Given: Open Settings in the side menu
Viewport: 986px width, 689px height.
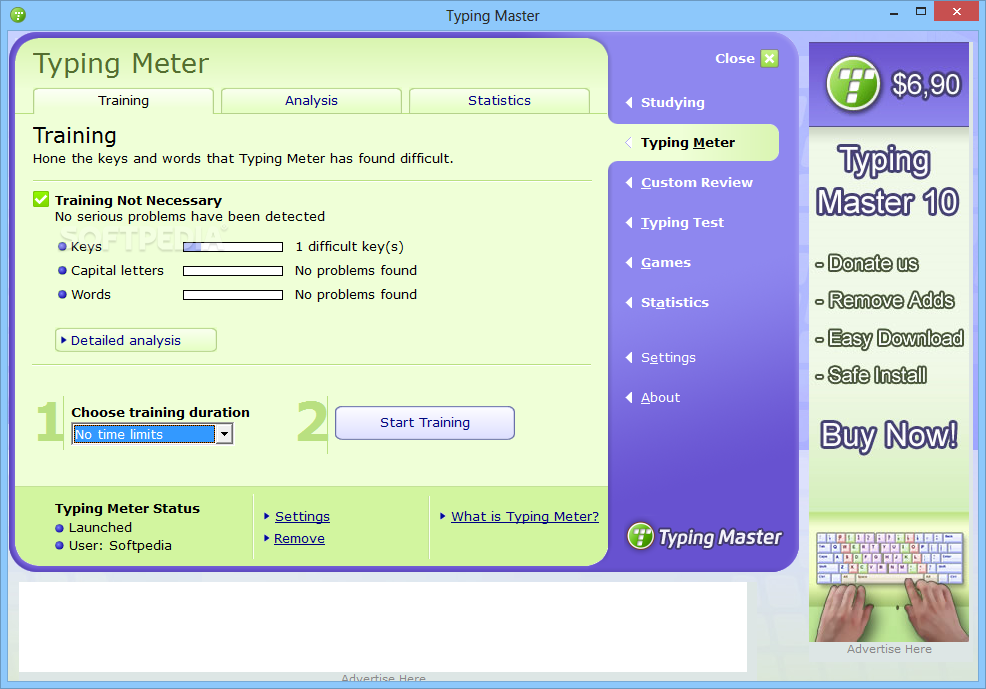Looking at the screenshot, I should (x=668, y=358).
